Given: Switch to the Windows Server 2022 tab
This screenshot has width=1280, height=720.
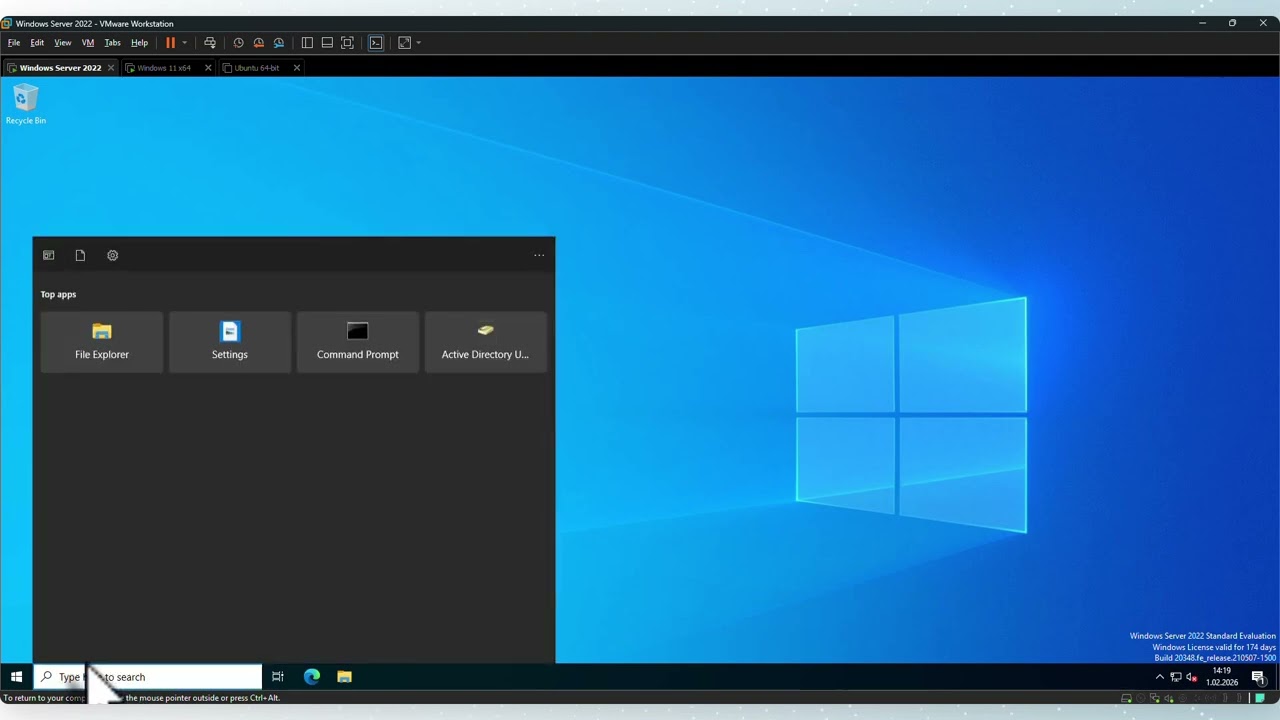Looking at the screenshot, I should click(60, 68).
